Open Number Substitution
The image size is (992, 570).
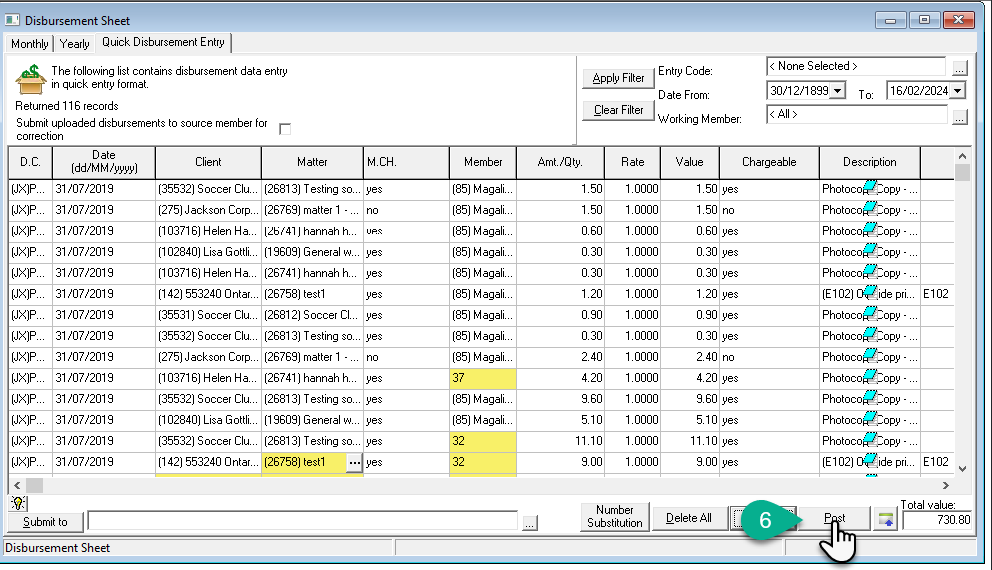614,516
